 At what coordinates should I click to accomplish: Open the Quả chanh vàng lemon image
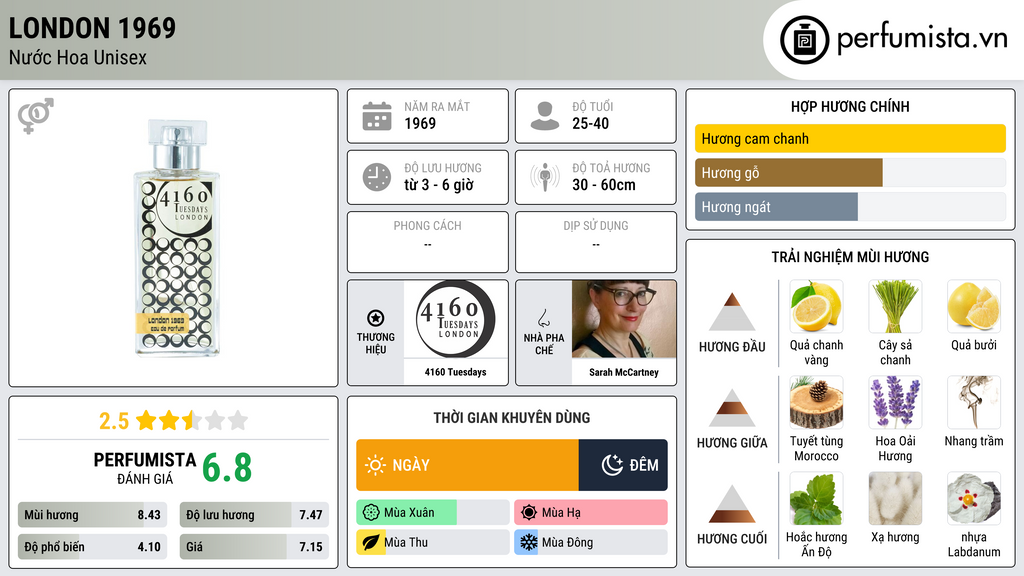coord(816,306)
